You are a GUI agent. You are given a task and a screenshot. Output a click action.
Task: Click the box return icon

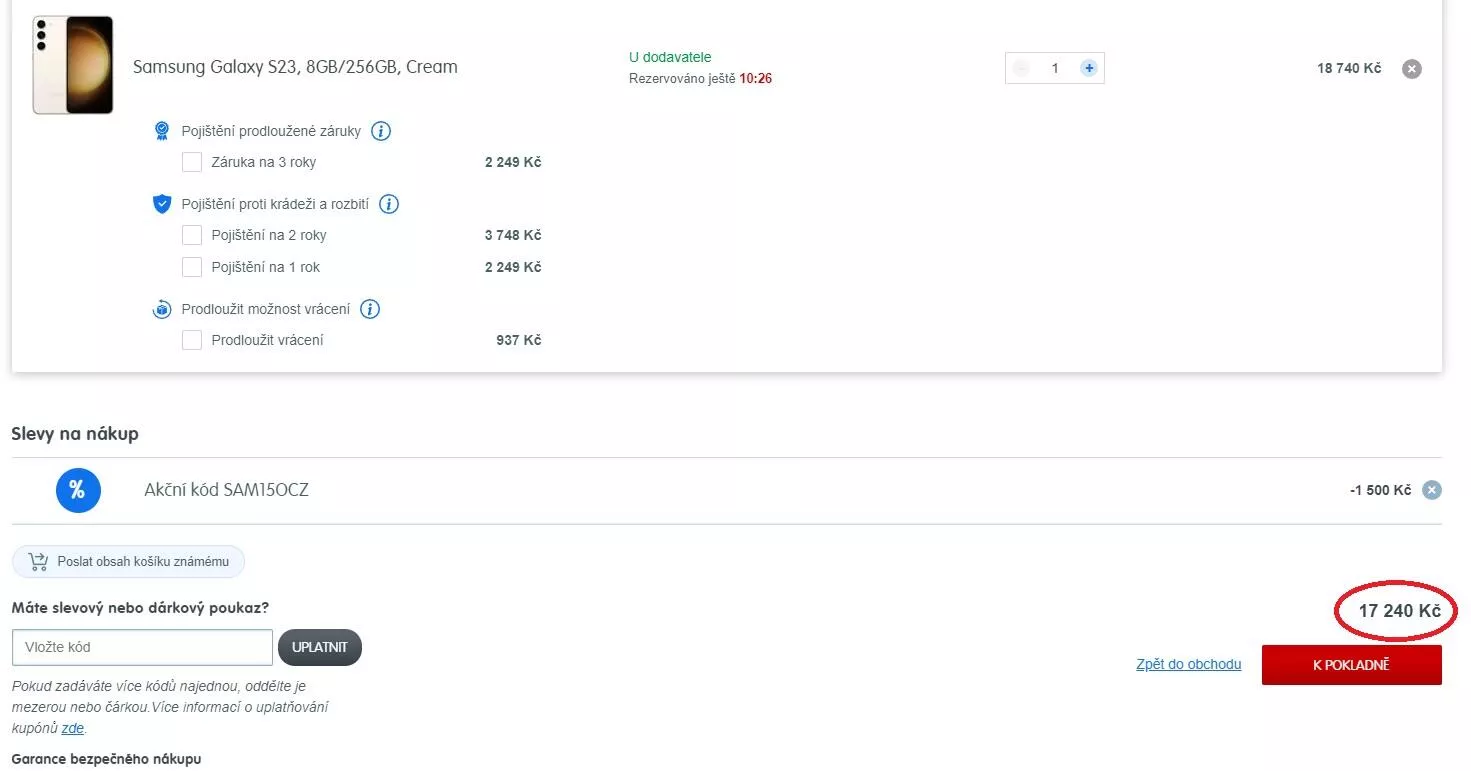point(162,309)
